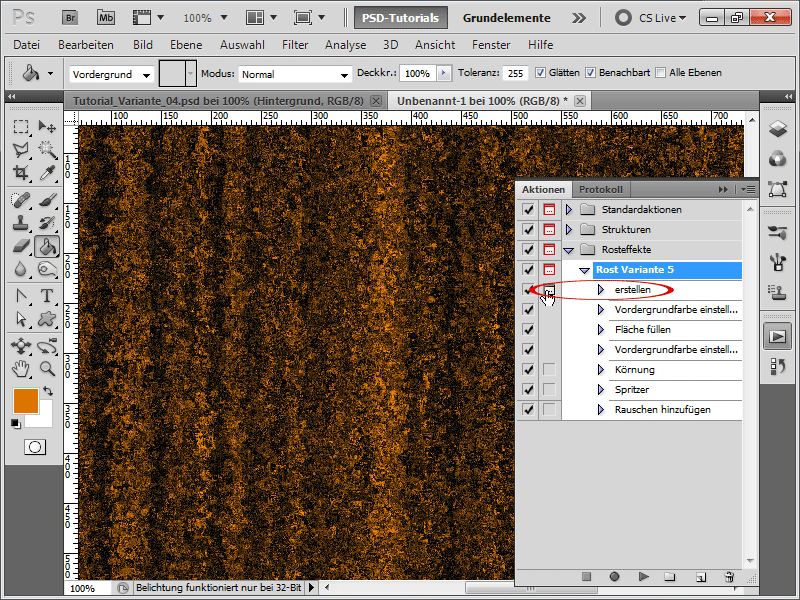800x600 pixels.
Task: Click the orange foreground color swatch
Action: pos(26,401)
